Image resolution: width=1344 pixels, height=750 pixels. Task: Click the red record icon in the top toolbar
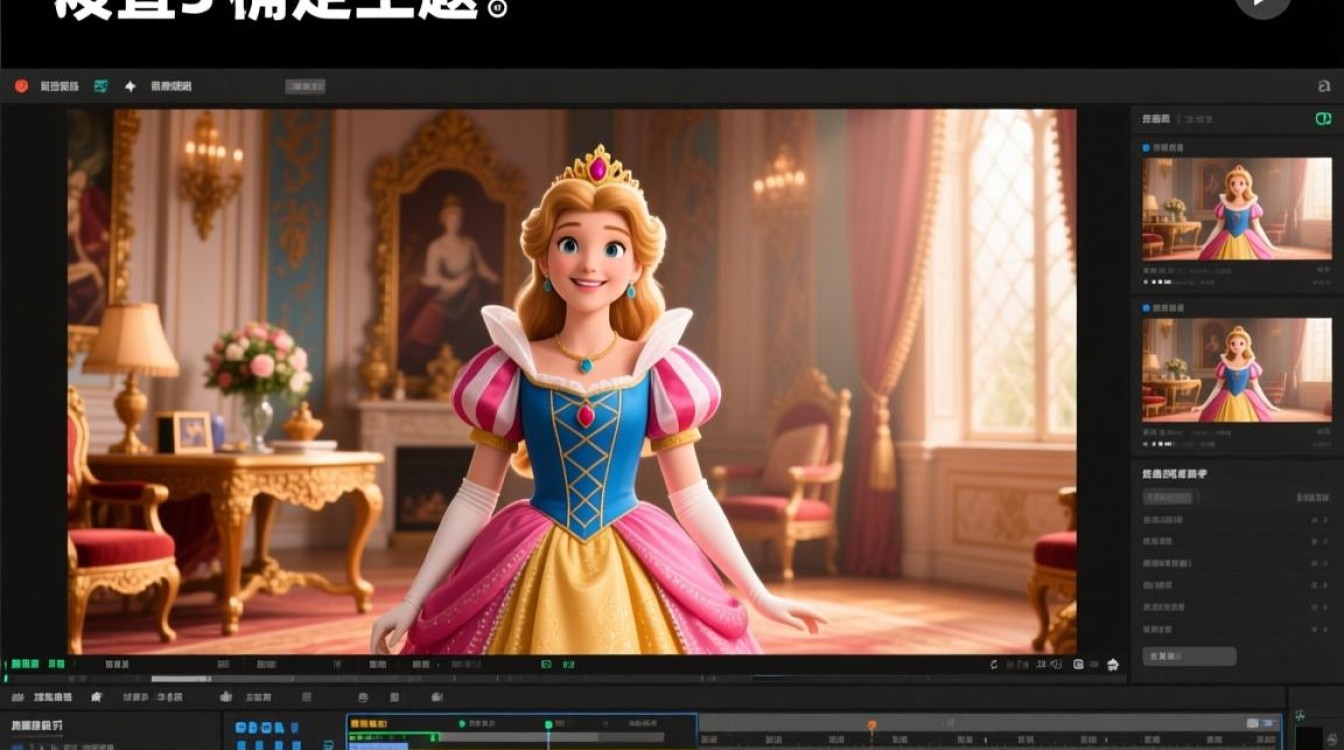click(x=21, y=86)
